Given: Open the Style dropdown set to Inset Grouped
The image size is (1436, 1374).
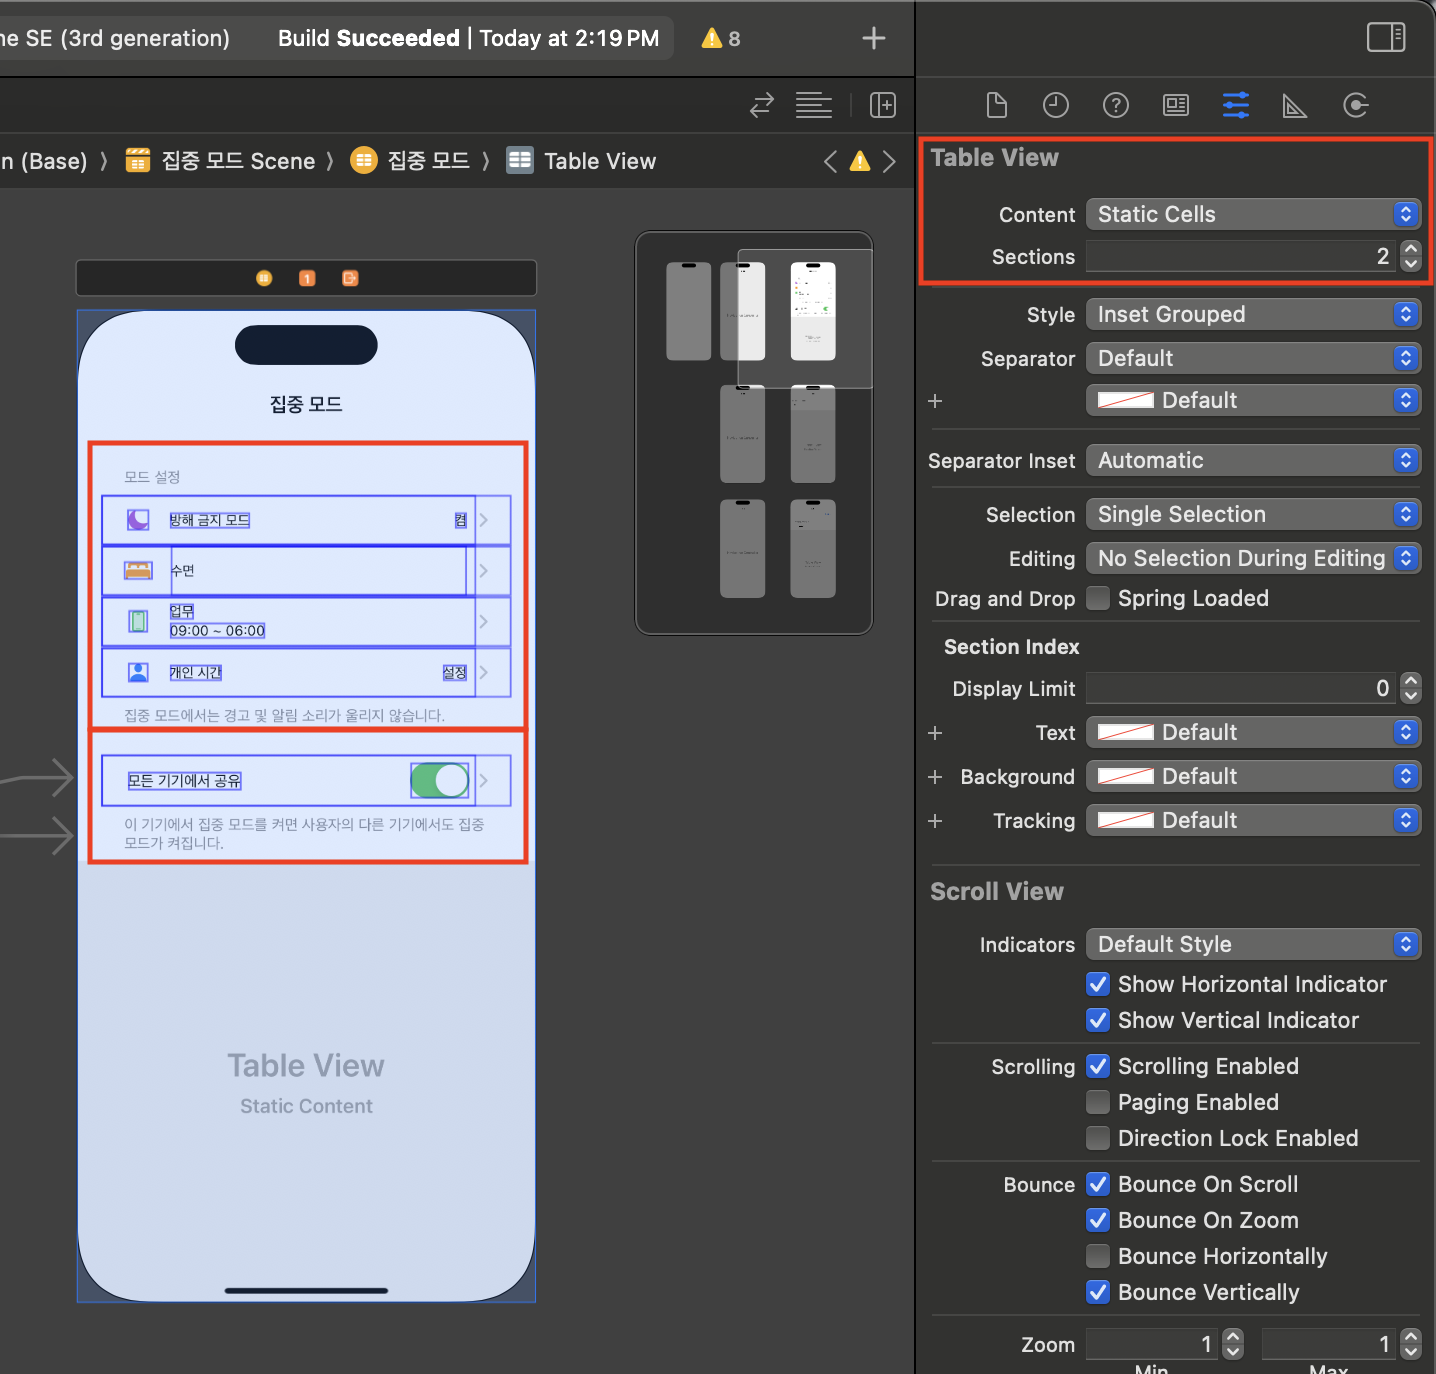Looking at the screenshot, I should tap(1253, 314).
